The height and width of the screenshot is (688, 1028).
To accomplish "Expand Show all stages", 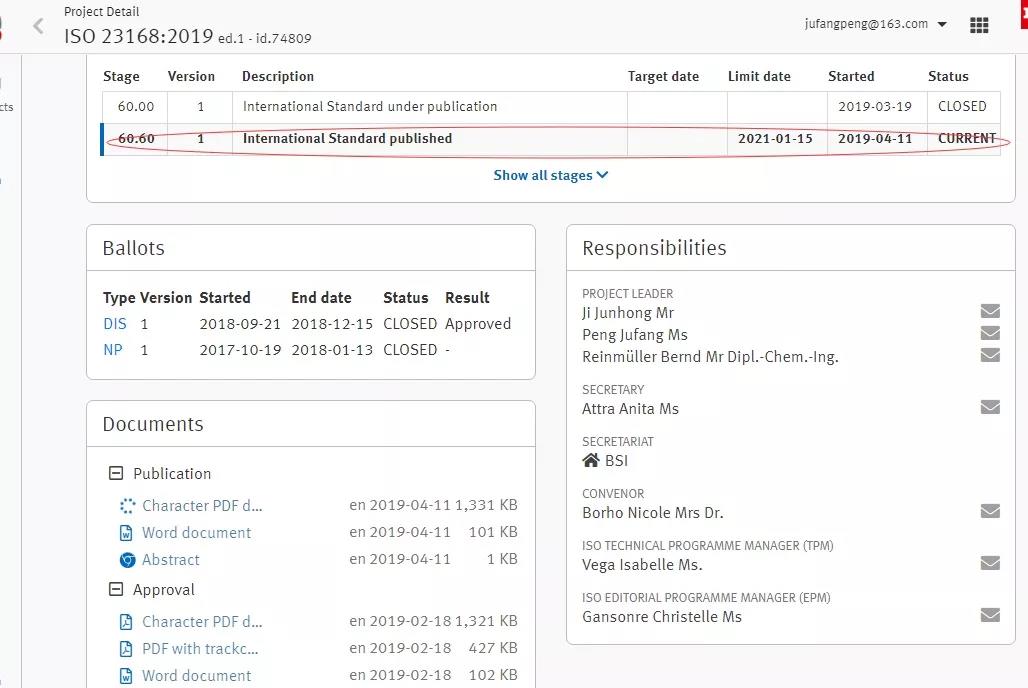I will 550,175.
